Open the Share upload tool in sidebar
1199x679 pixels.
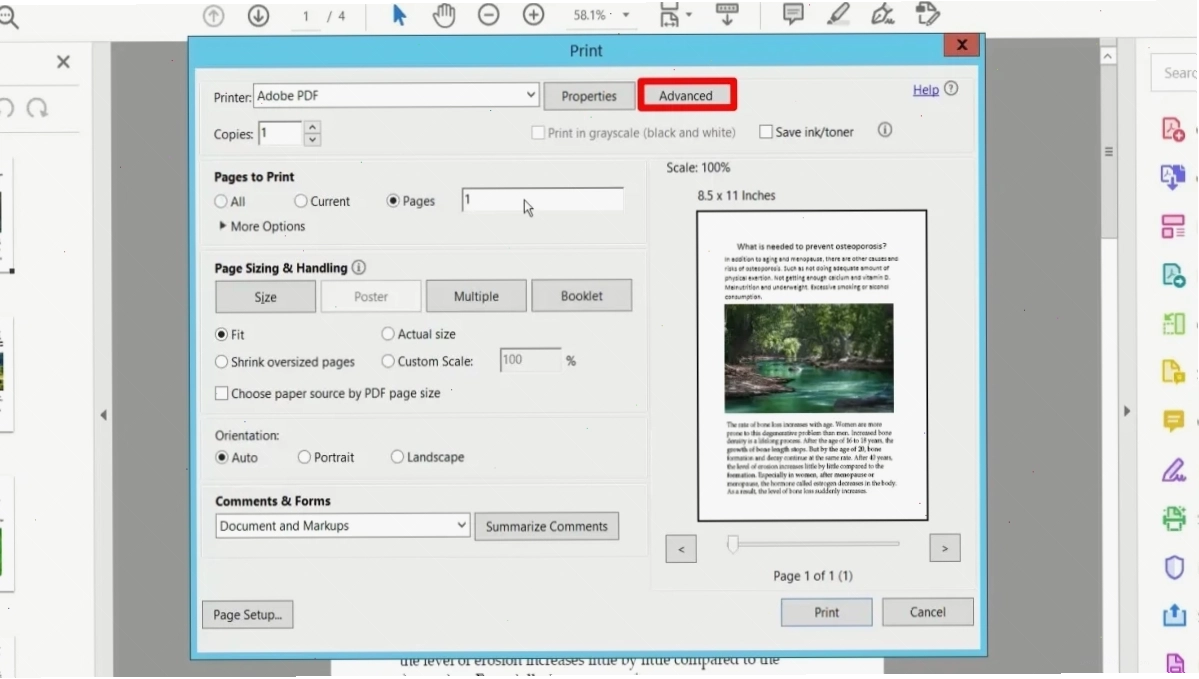(x=1174, y=615)
